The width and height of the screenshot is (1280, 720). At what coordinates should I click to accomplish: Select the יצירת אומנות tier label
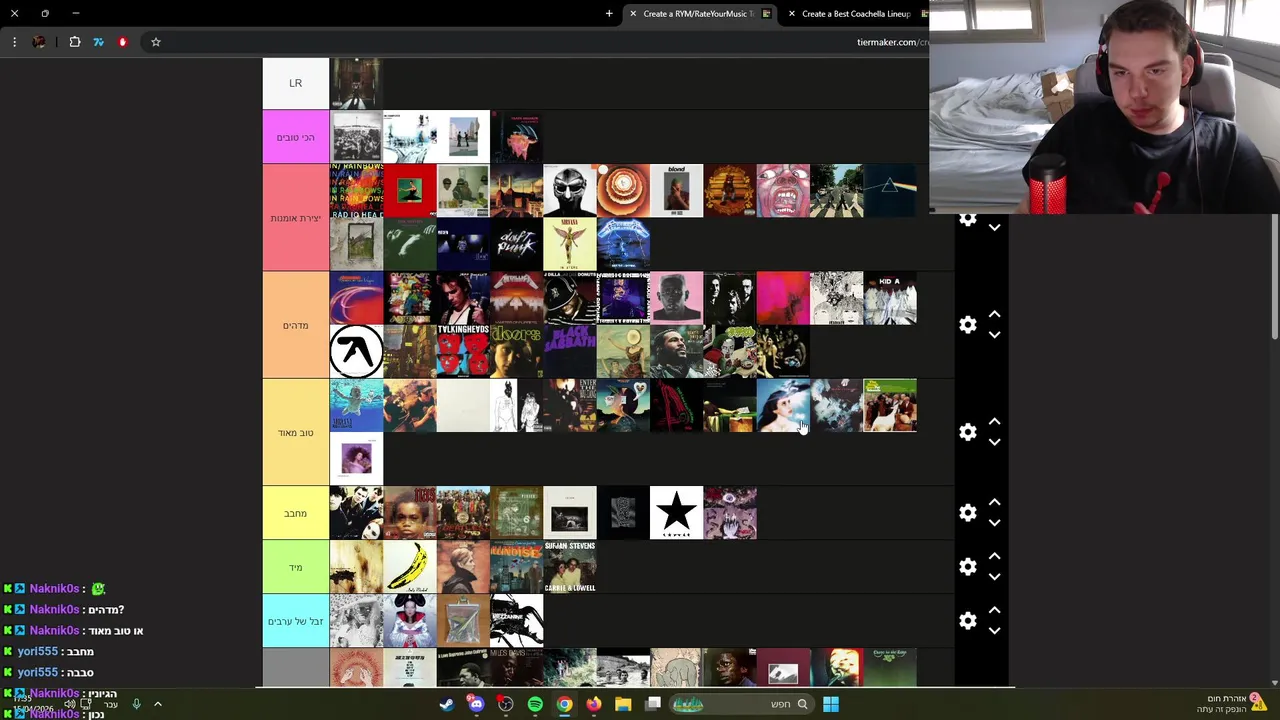(295, 218)
